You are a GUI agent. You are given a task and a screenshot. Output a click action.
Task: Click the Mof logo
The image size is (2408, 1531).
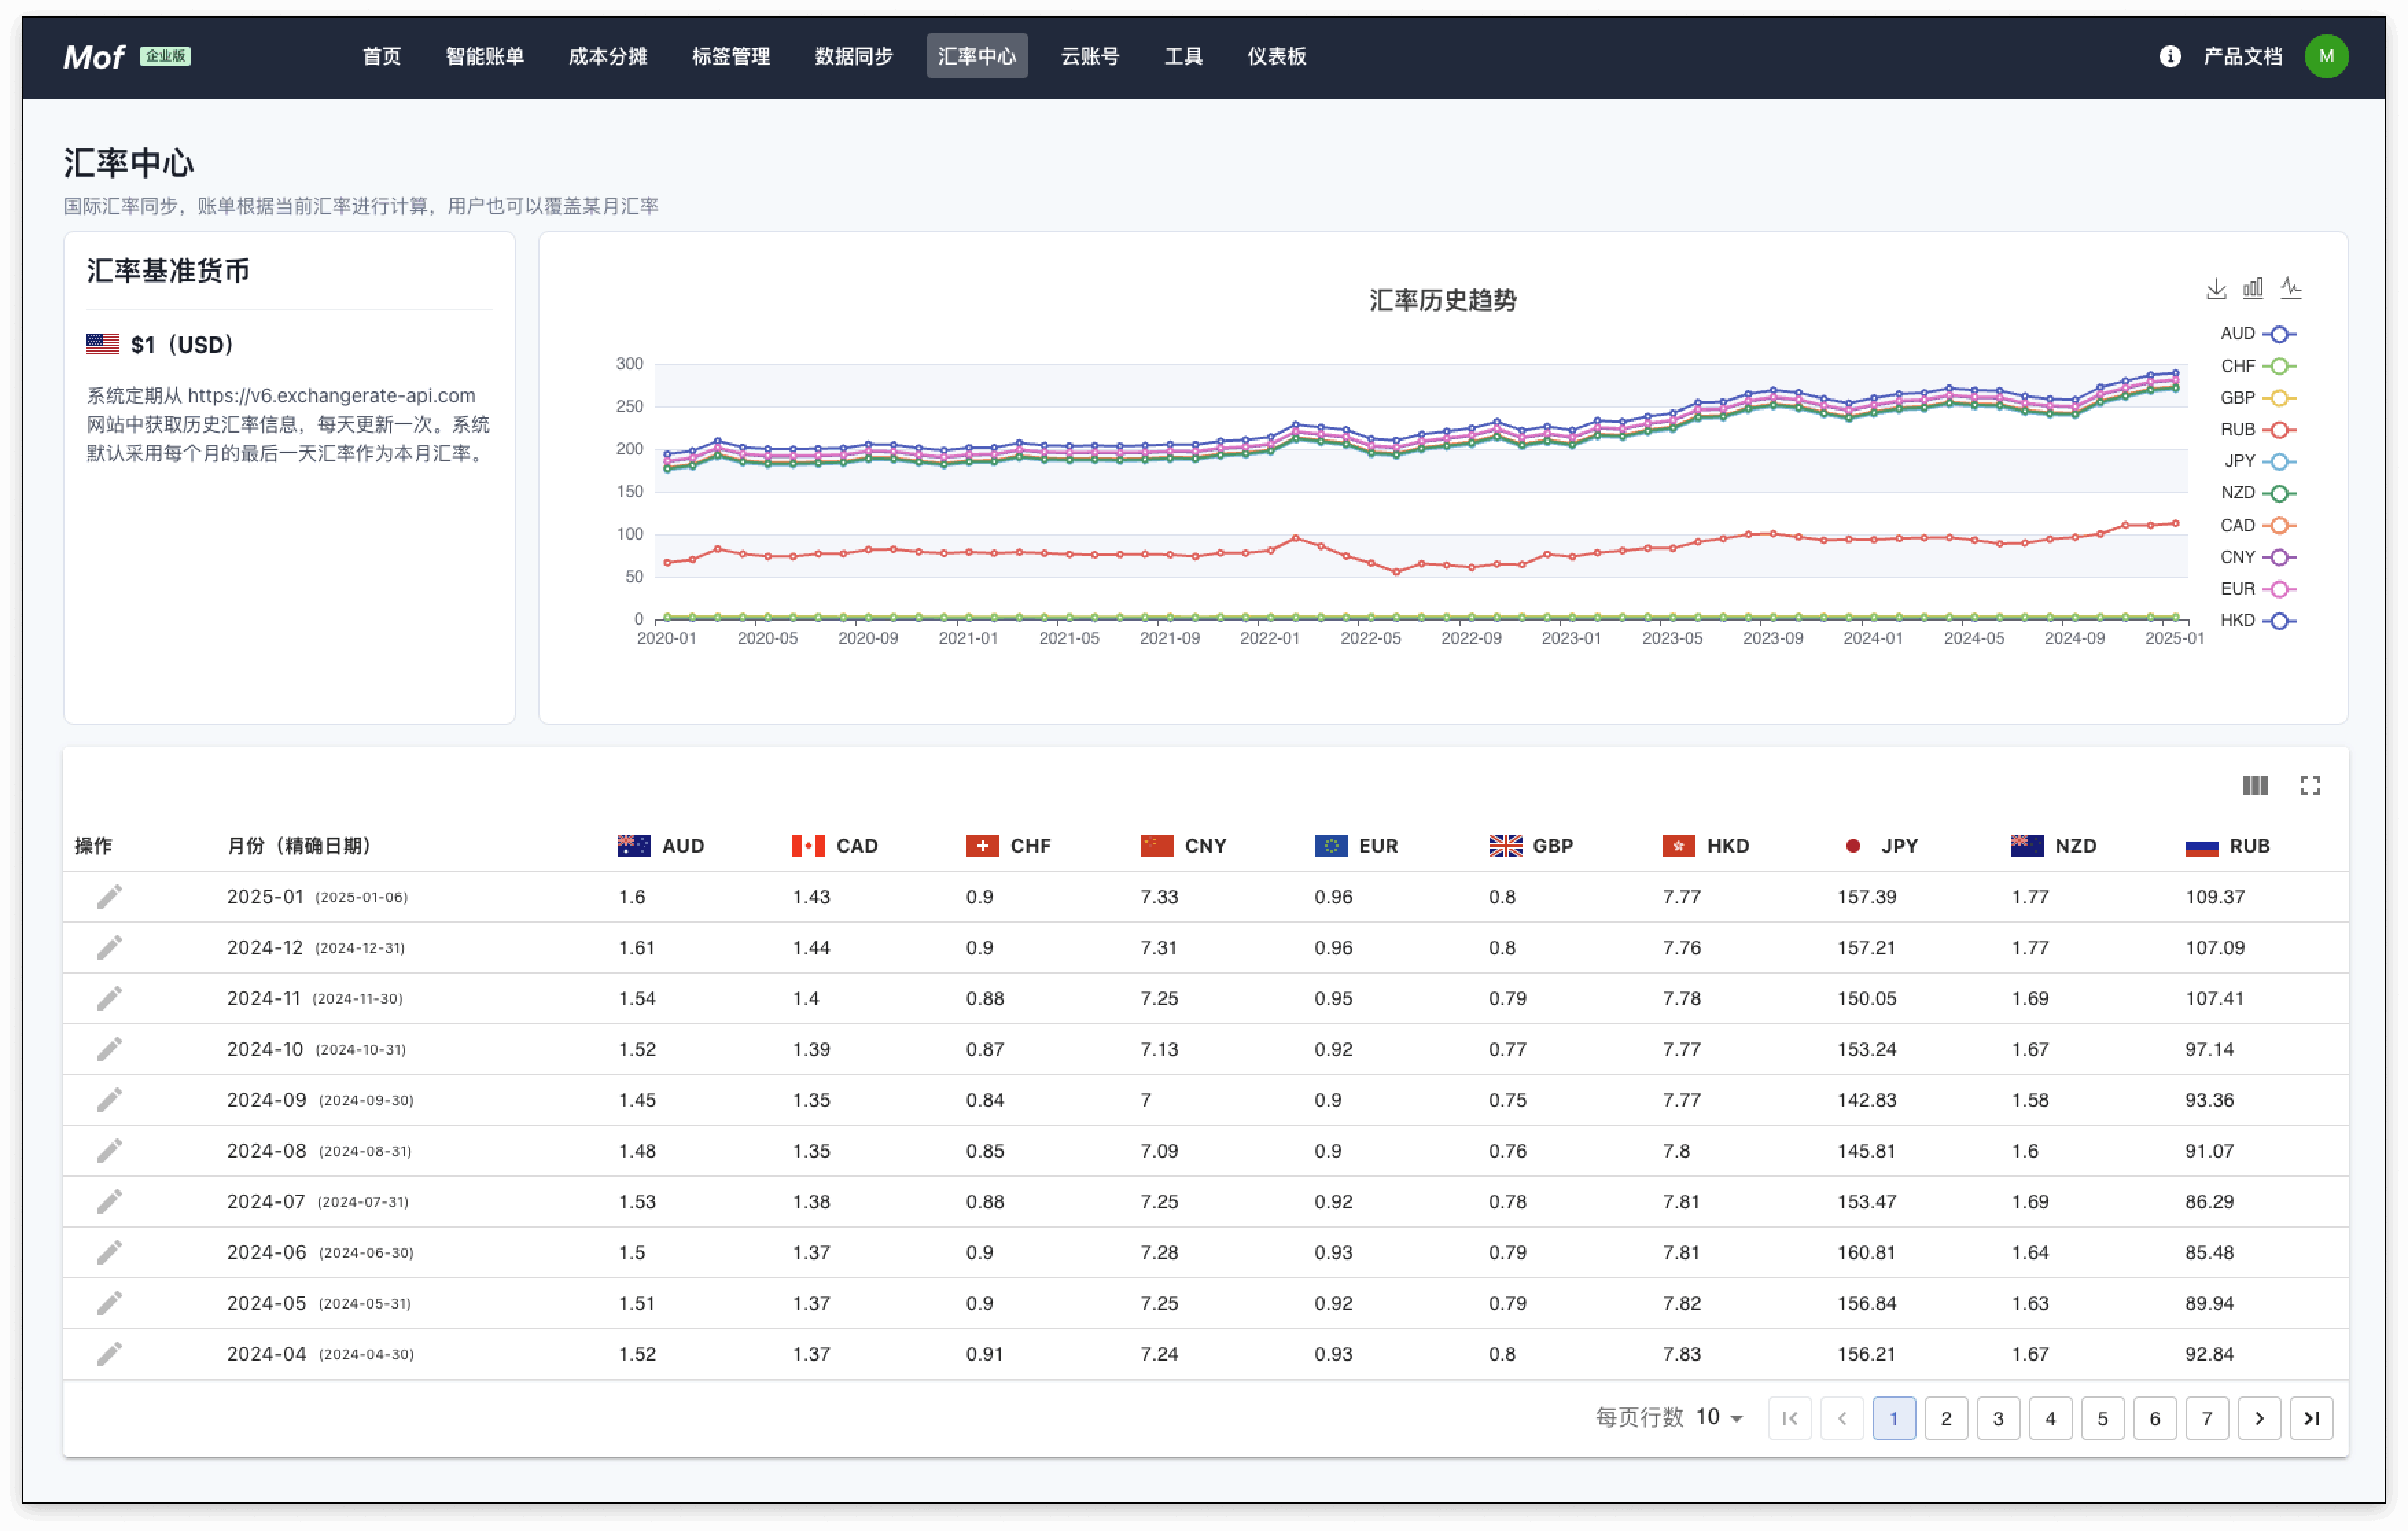tap(94, 57)
